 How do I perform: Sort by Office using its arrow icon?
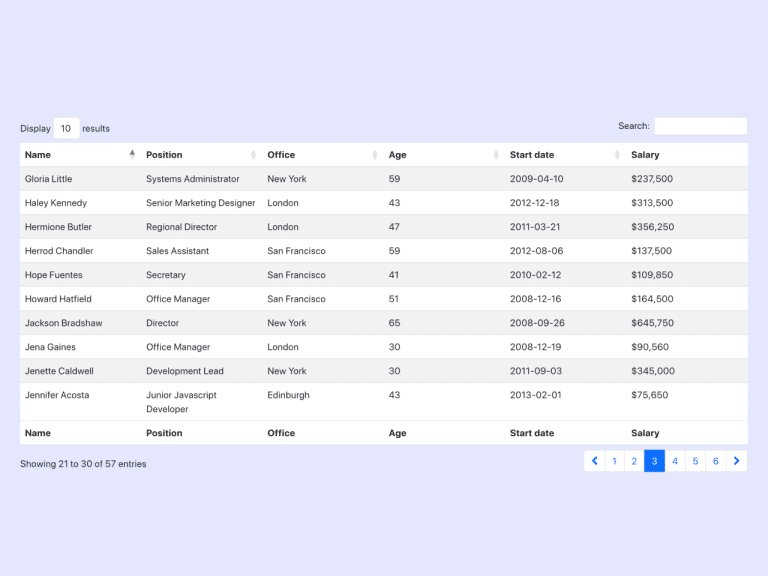[375, 155]
